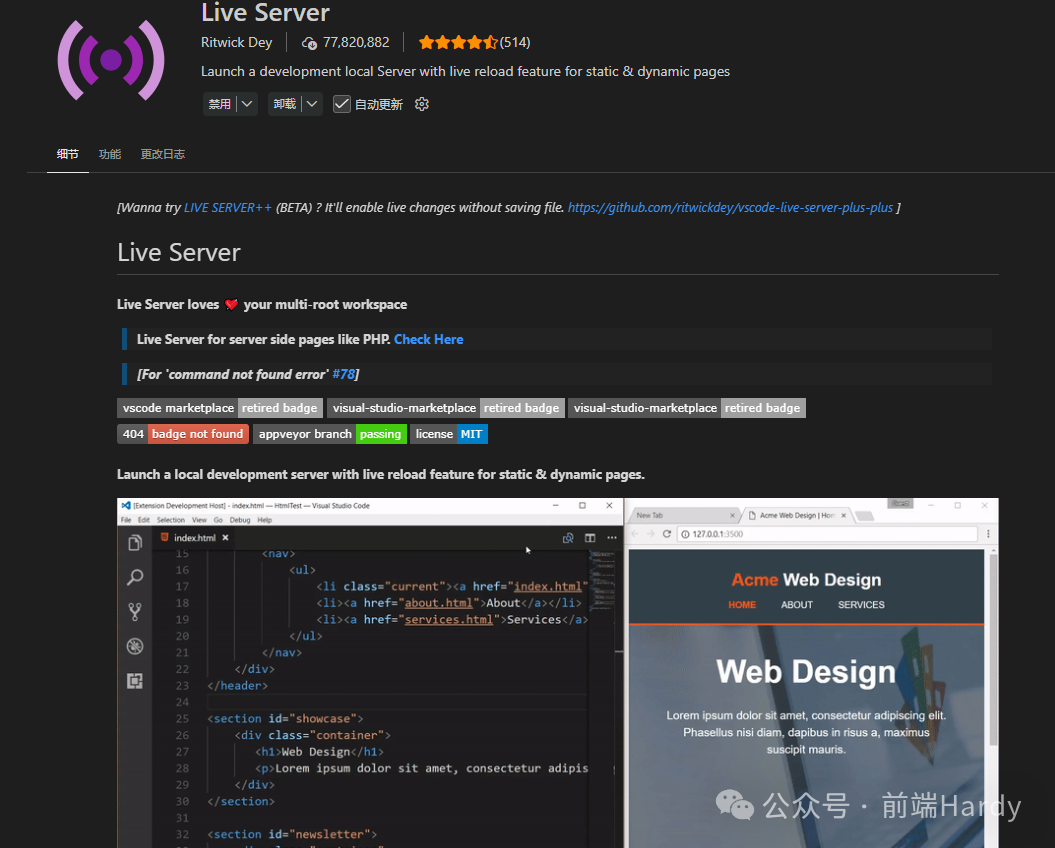1055x848 pixels.
Task: Click the split editor icon in demo
Action: tap(590, 538)
